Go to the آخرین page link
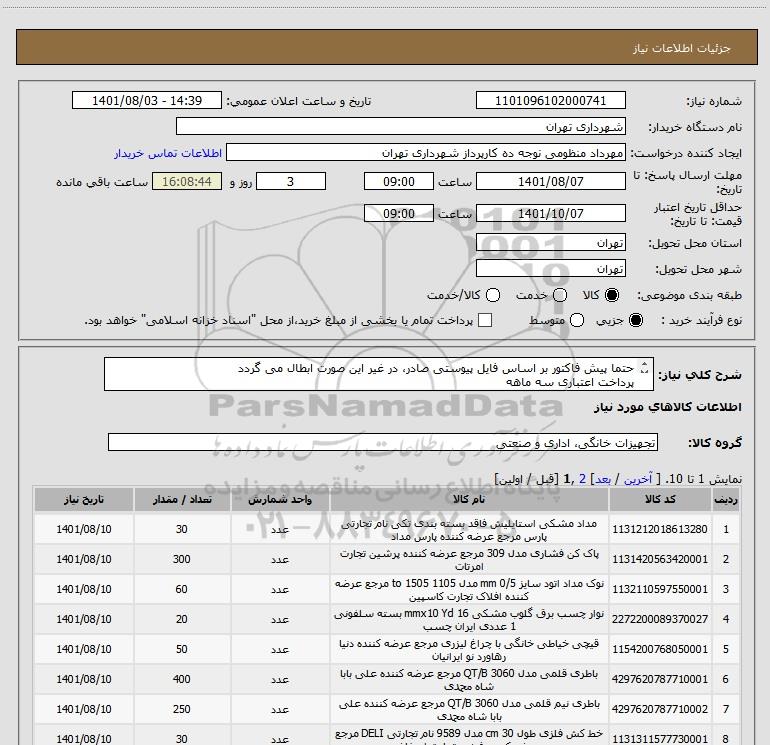Viewport: 770px width, 745px height. coord(638,479)
